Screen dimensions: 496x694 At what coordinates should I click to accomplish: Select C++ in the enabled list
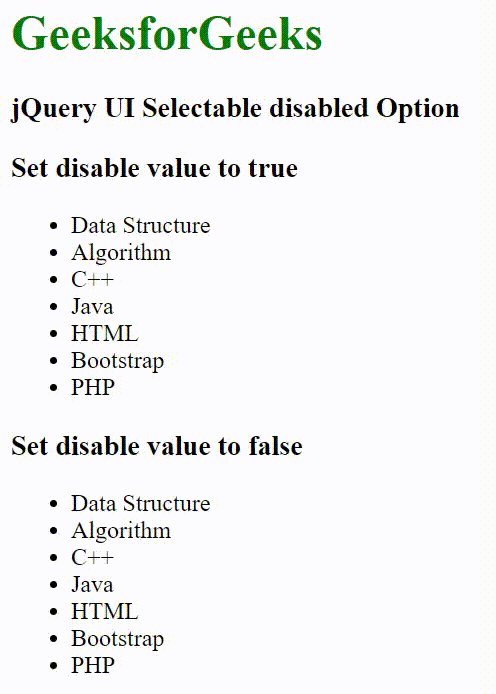pyautogui.click(x=92, y=558)
